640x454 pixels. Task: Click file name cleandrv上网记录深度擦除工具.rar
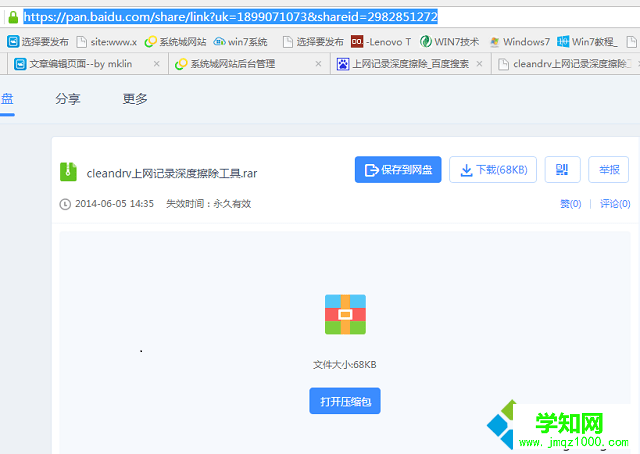click(x=172, y=174)
